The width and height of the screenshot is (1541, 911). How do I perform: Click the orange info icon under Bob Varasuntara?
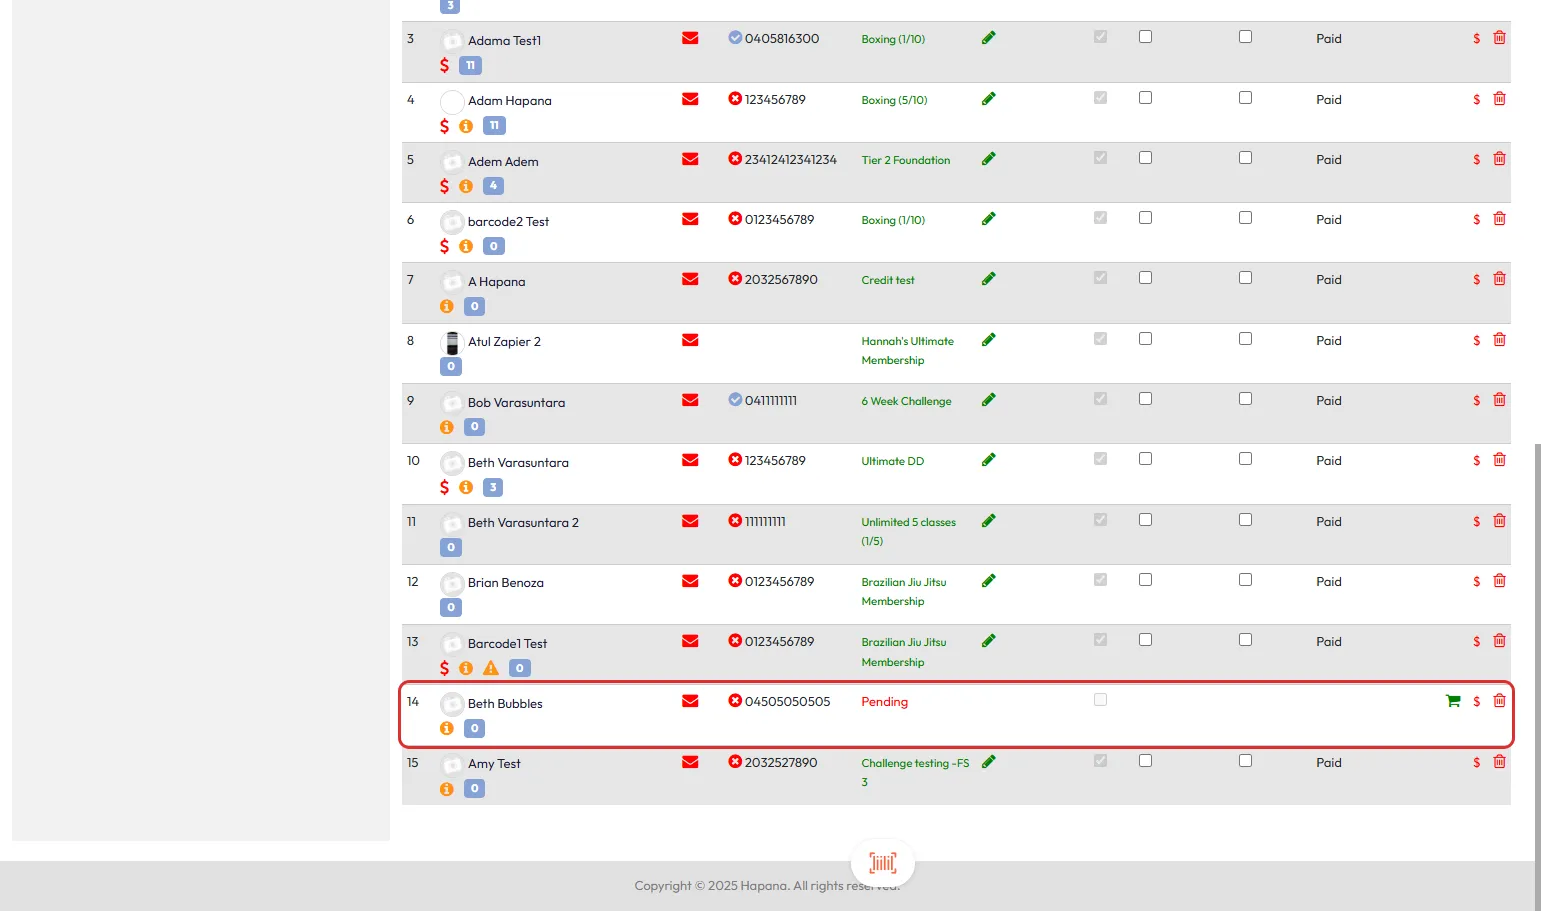447,427
